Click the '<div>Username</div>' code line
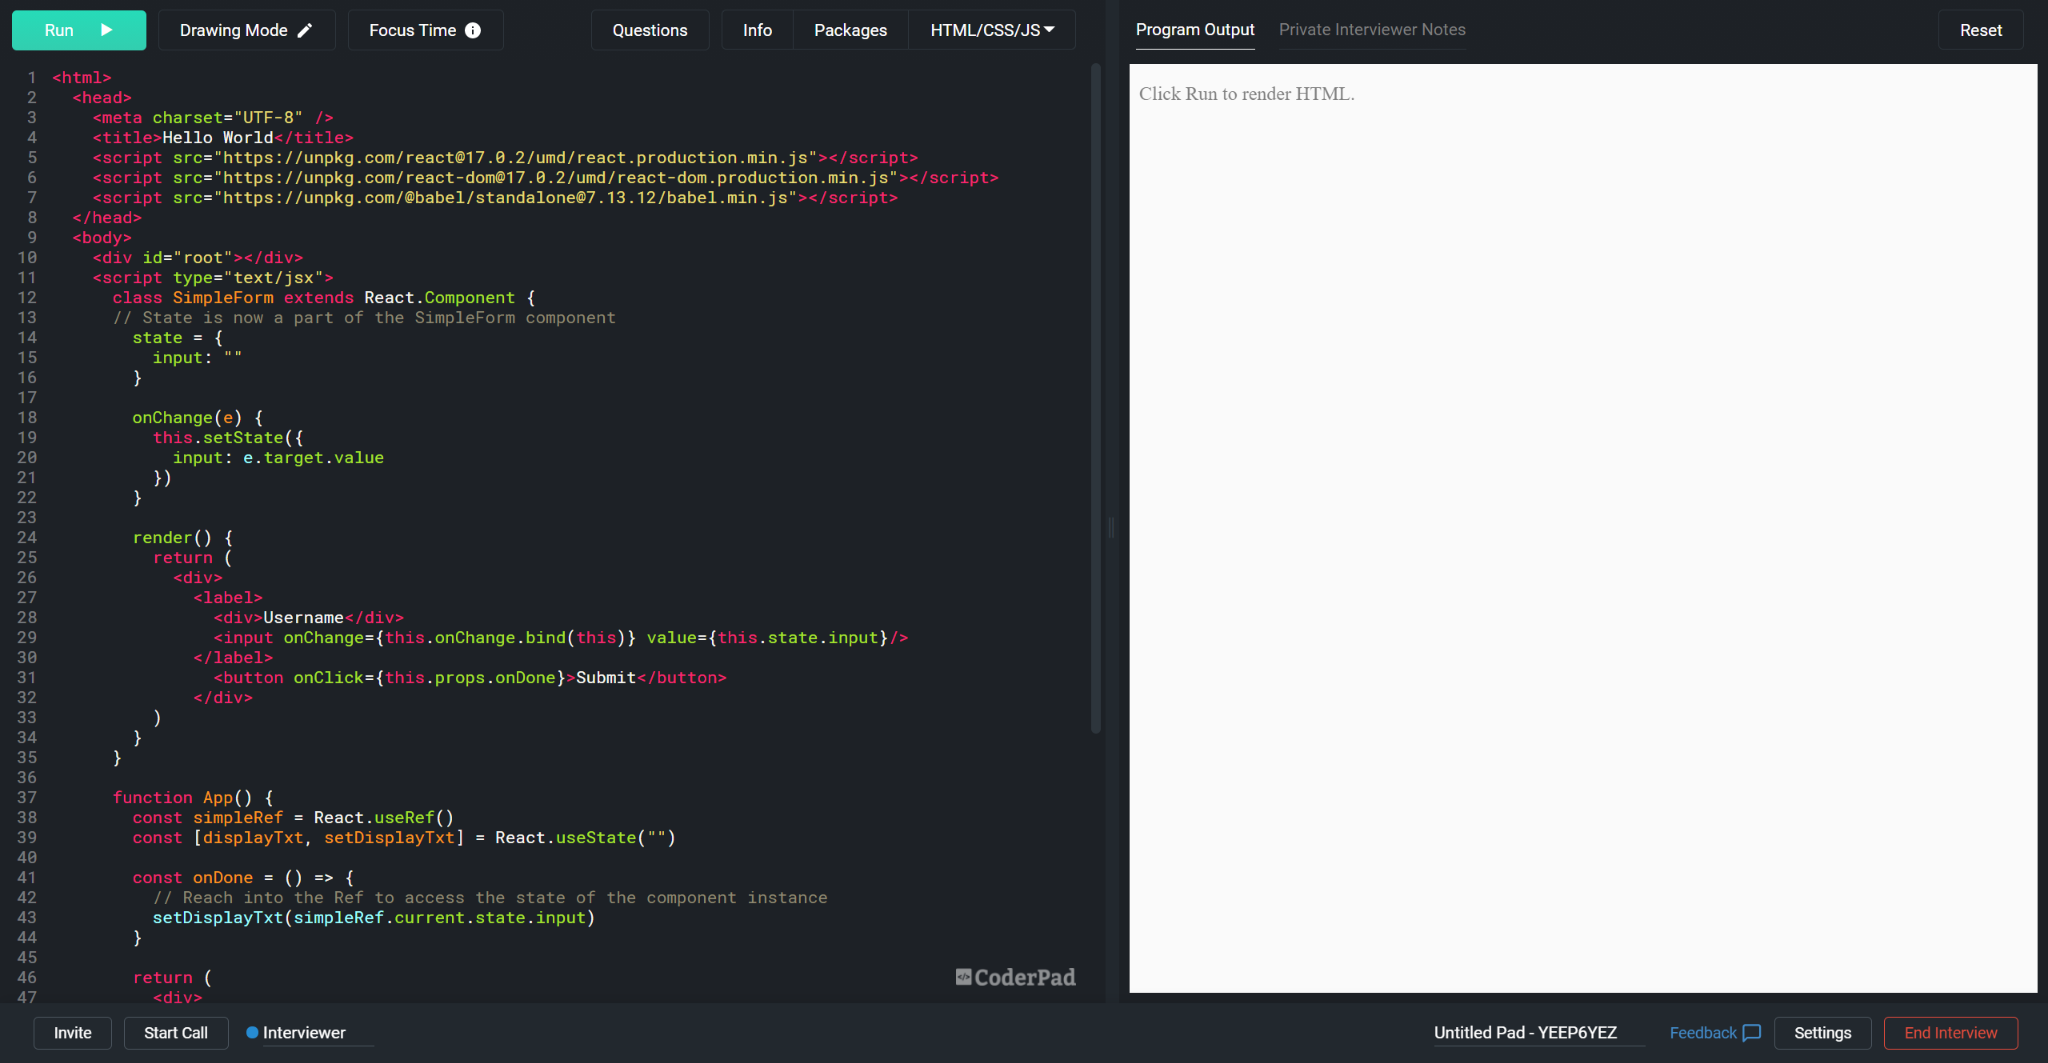This screenshot has width=2048, height=1063. pyautogui.click(x=308, y=618)
